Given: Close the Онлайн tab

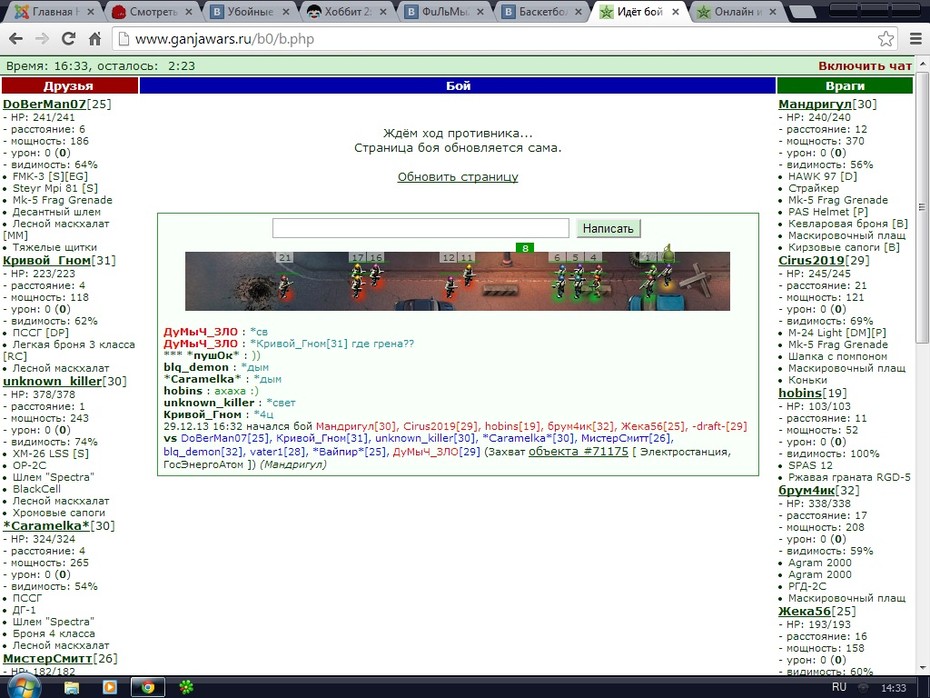Looking at the screenshot, I should (772, 11).
